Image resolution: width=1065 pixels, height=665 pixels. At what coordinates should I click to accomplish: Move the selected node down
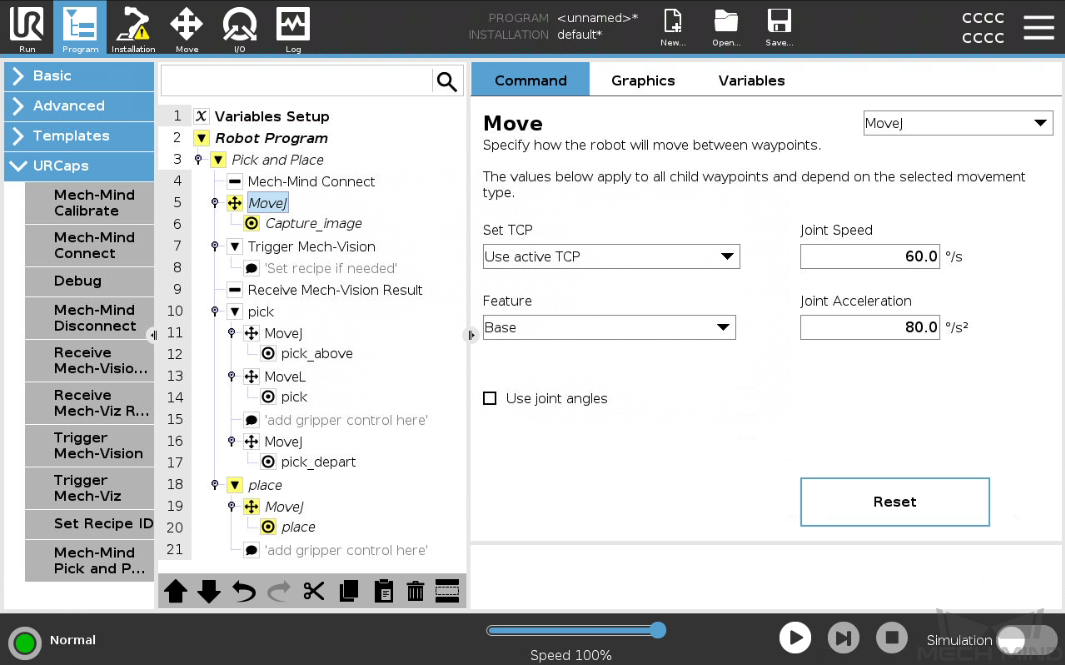[x=209, y=591]
